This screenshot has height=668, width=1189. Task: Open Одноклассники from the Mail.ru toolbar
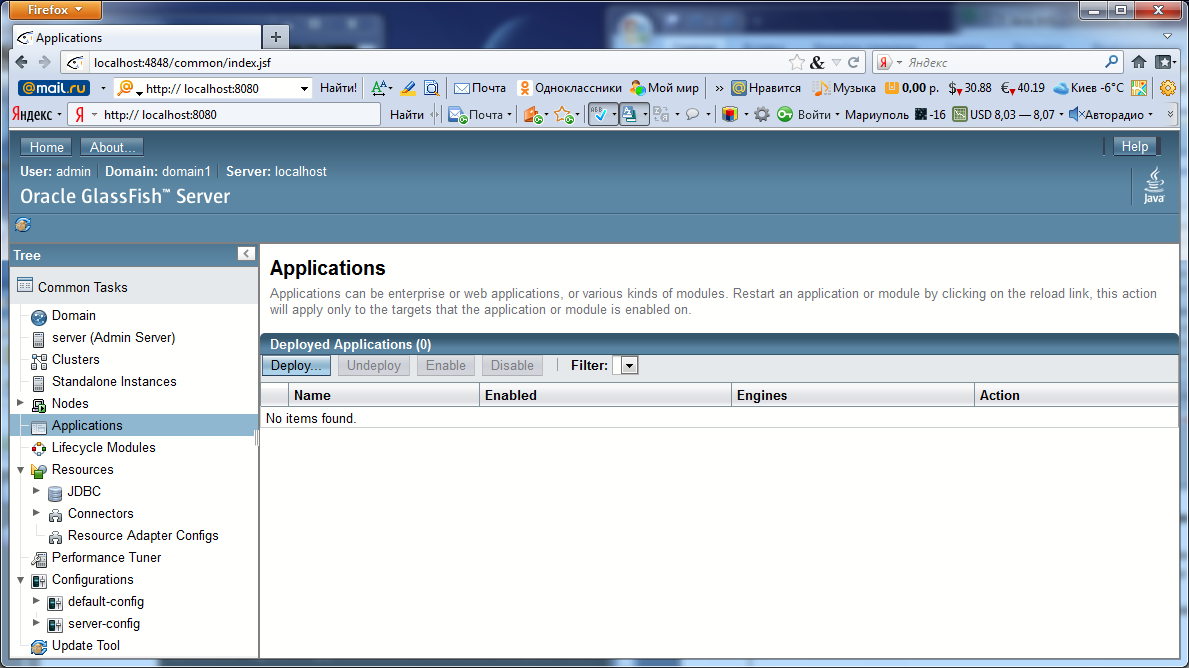coord(569,89)
